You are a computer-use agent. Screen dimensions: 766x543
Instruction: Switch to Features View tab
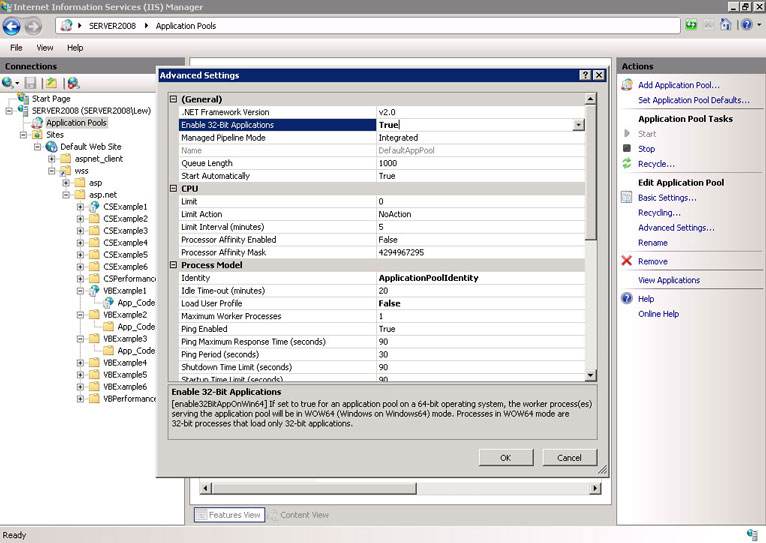tap(229, 515)
